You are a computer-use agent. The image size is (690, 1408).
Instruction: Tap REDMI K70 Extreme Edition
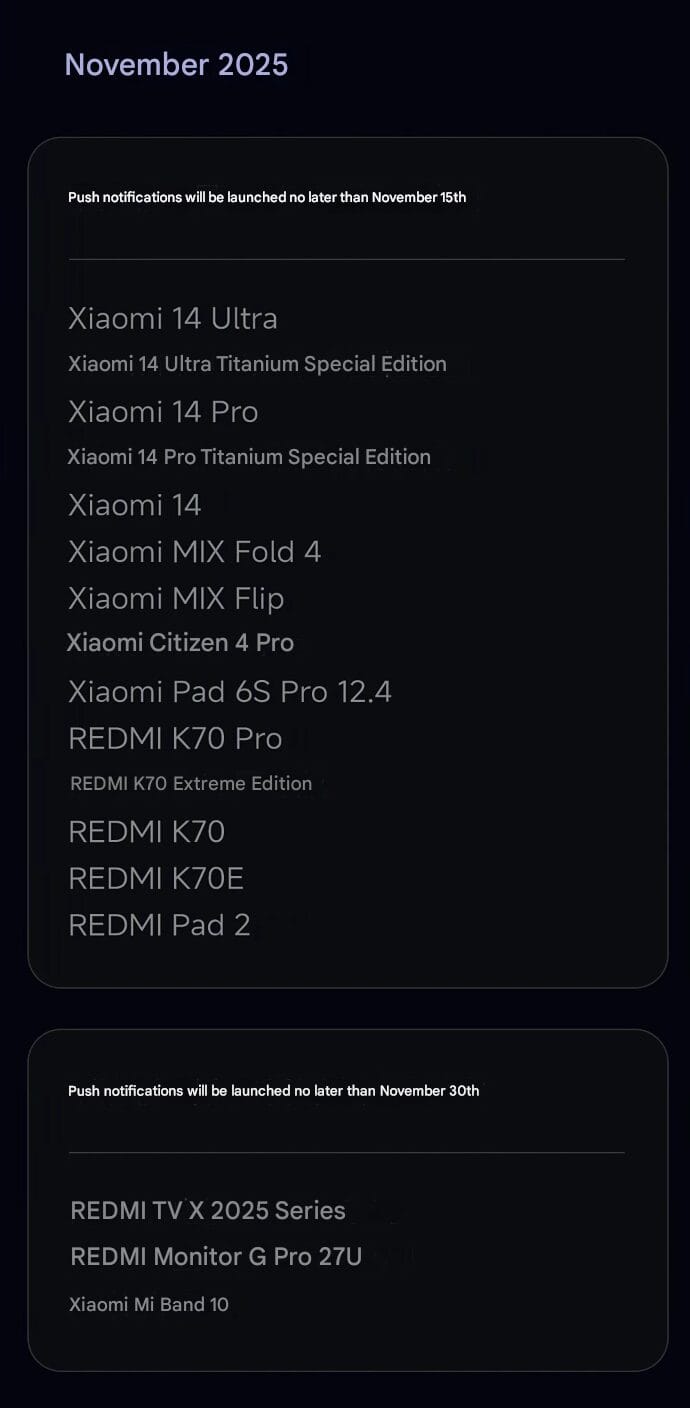pyautogui.click(x=191, y=784)
